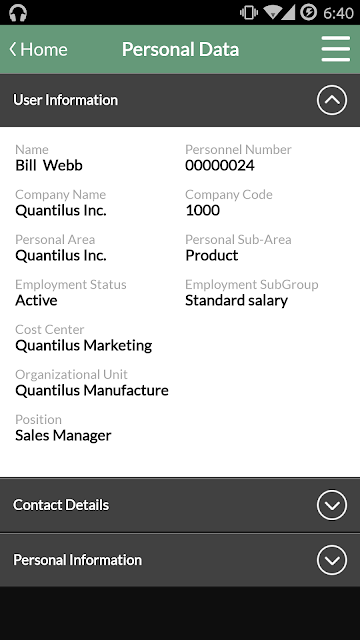Expand Contact Details with the down-arrow circle
Image resolution: width=360 pixels, height=640 pixels.
tap(332, 505)
